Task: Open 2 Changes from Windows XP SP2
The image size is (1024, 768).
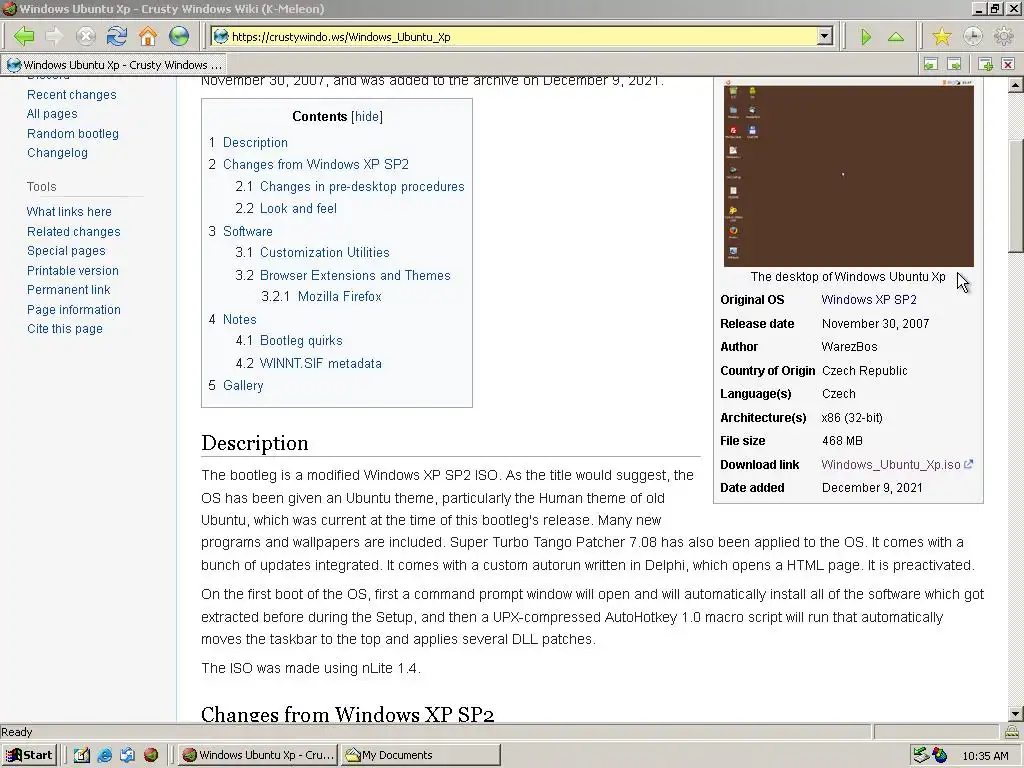Action: (x=308, y=165)
